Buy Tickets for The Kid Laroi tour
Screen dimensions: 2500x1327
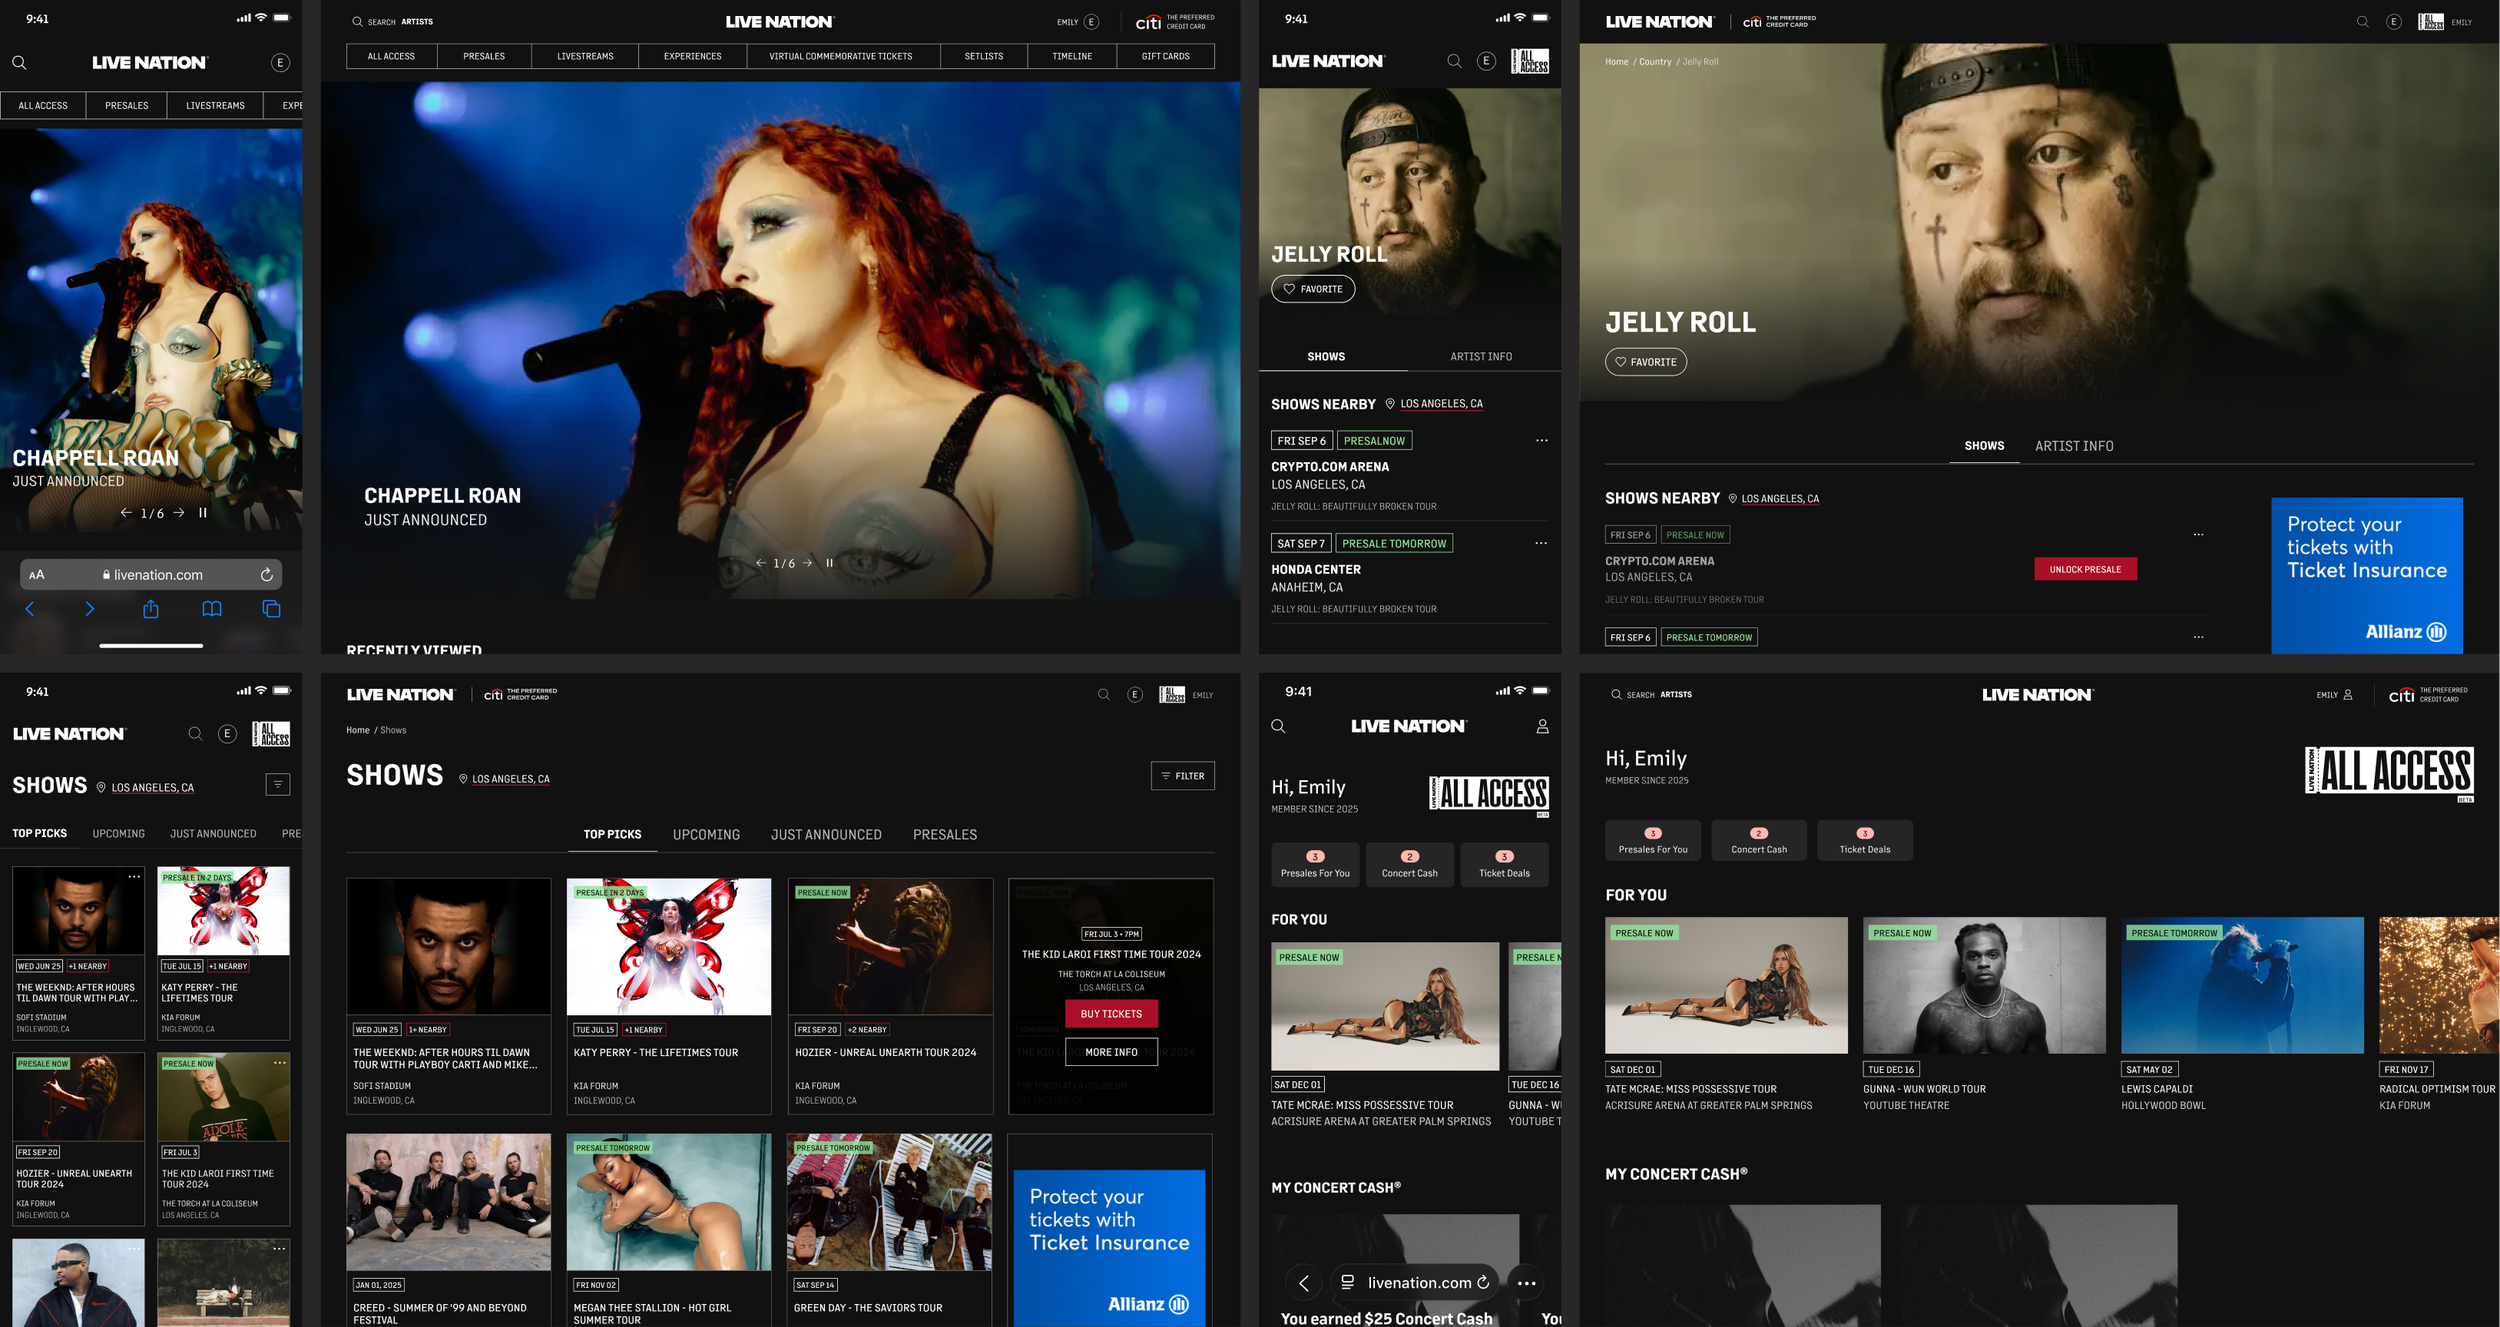tap(1110, 1013)
